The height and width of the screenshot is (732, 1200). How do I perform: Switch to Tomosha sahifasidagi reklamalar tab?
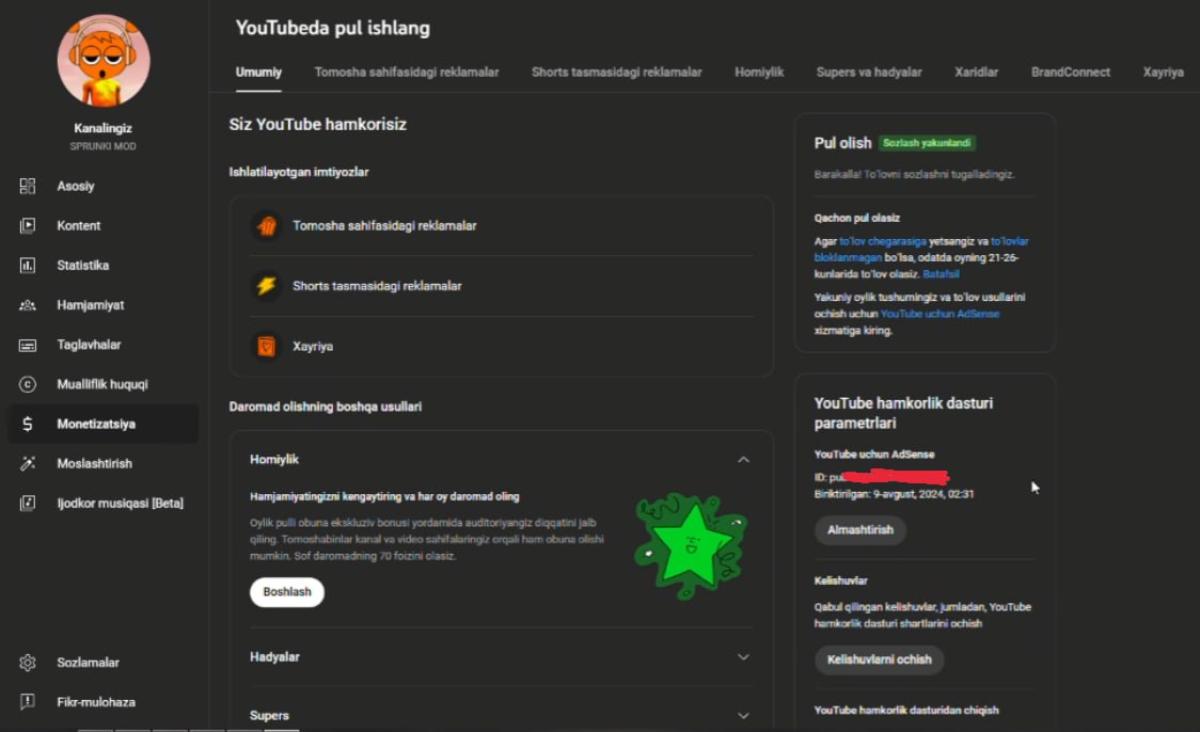pos(407,72)
